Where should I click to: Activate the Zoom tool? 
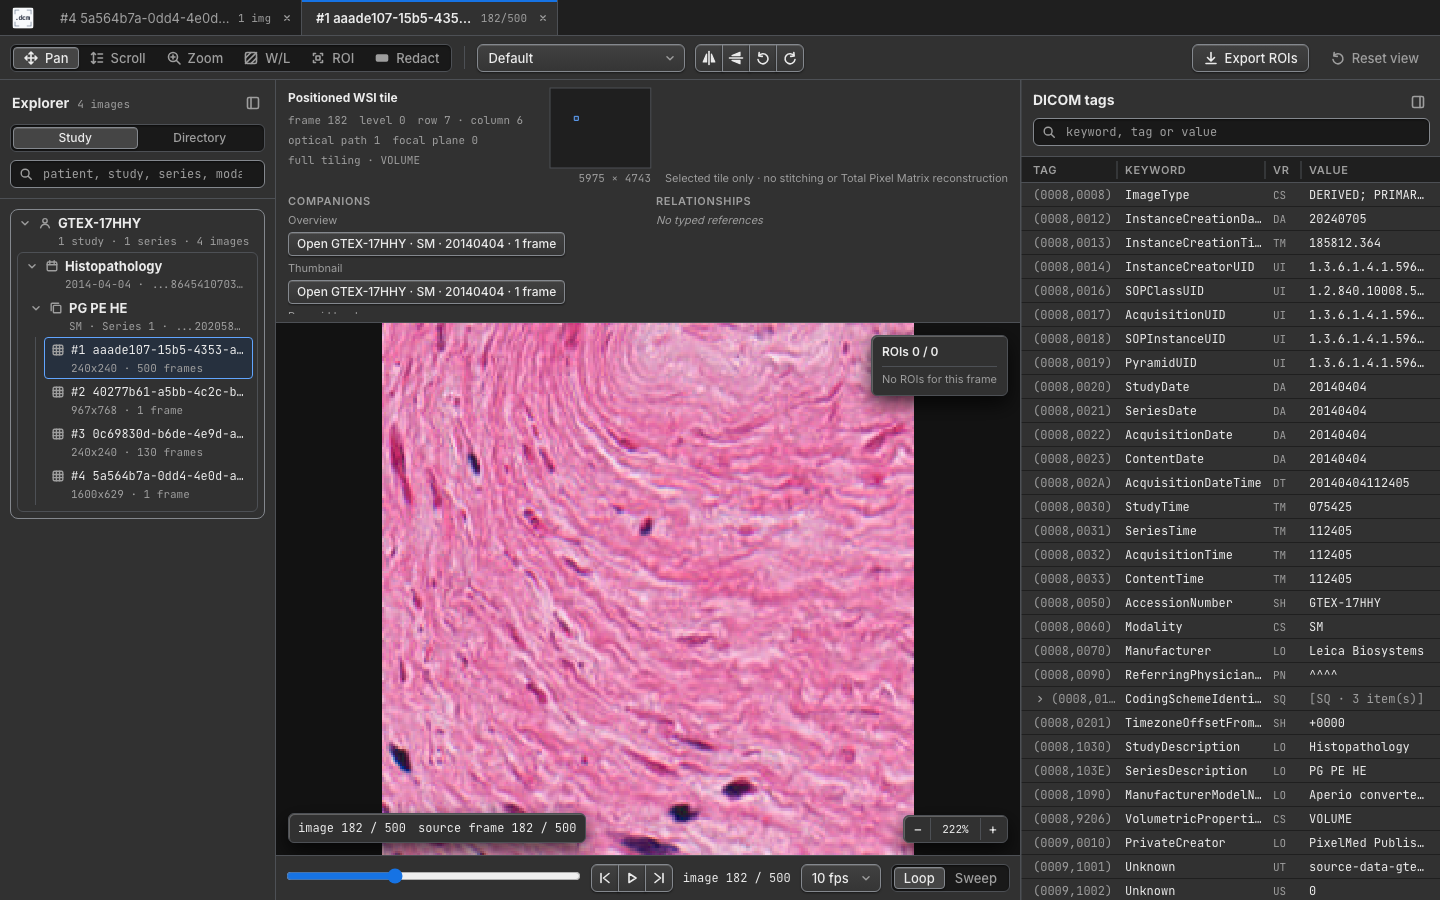click(x=195, y=58)
